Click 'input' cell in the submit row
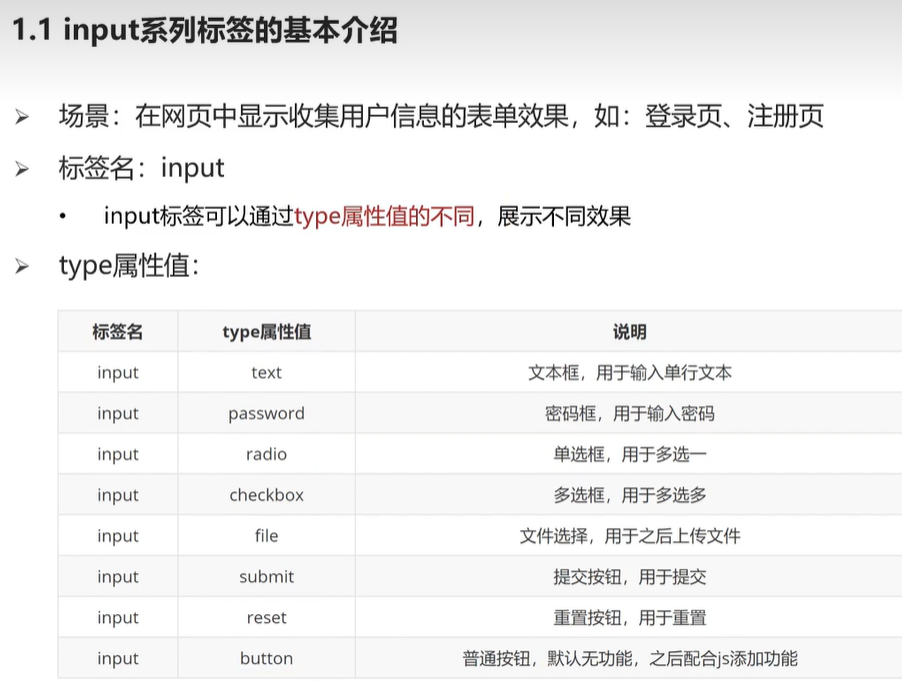 click(x=118, y=577)
